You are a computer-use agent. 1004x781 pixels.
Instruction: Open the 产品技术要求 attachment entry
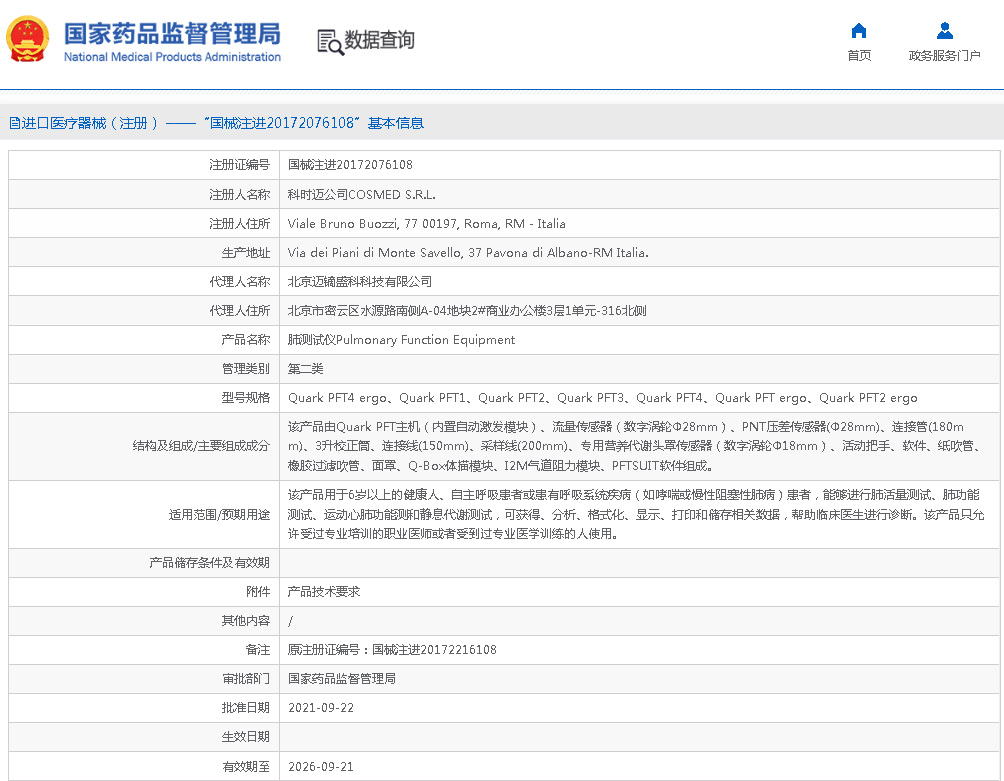point(323,592)
